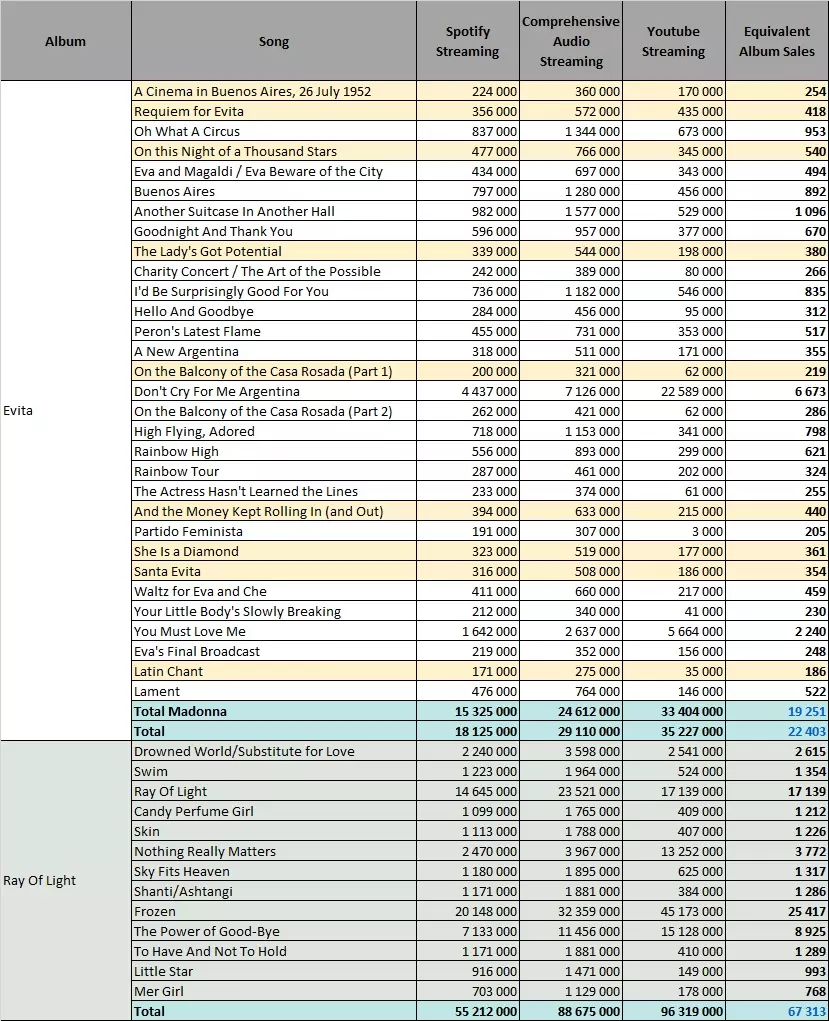Screen dimensions: 829x1021
Task: Click 'Oh What A Circus' song cell
Action: click(274, 132)
